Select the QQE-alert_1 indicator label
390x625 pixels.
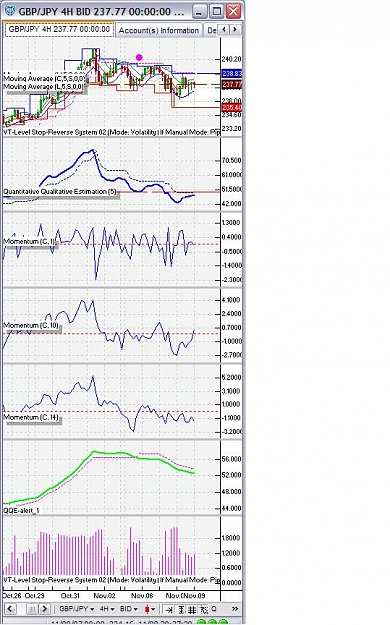pyautogui.click(x=22, y=511)
